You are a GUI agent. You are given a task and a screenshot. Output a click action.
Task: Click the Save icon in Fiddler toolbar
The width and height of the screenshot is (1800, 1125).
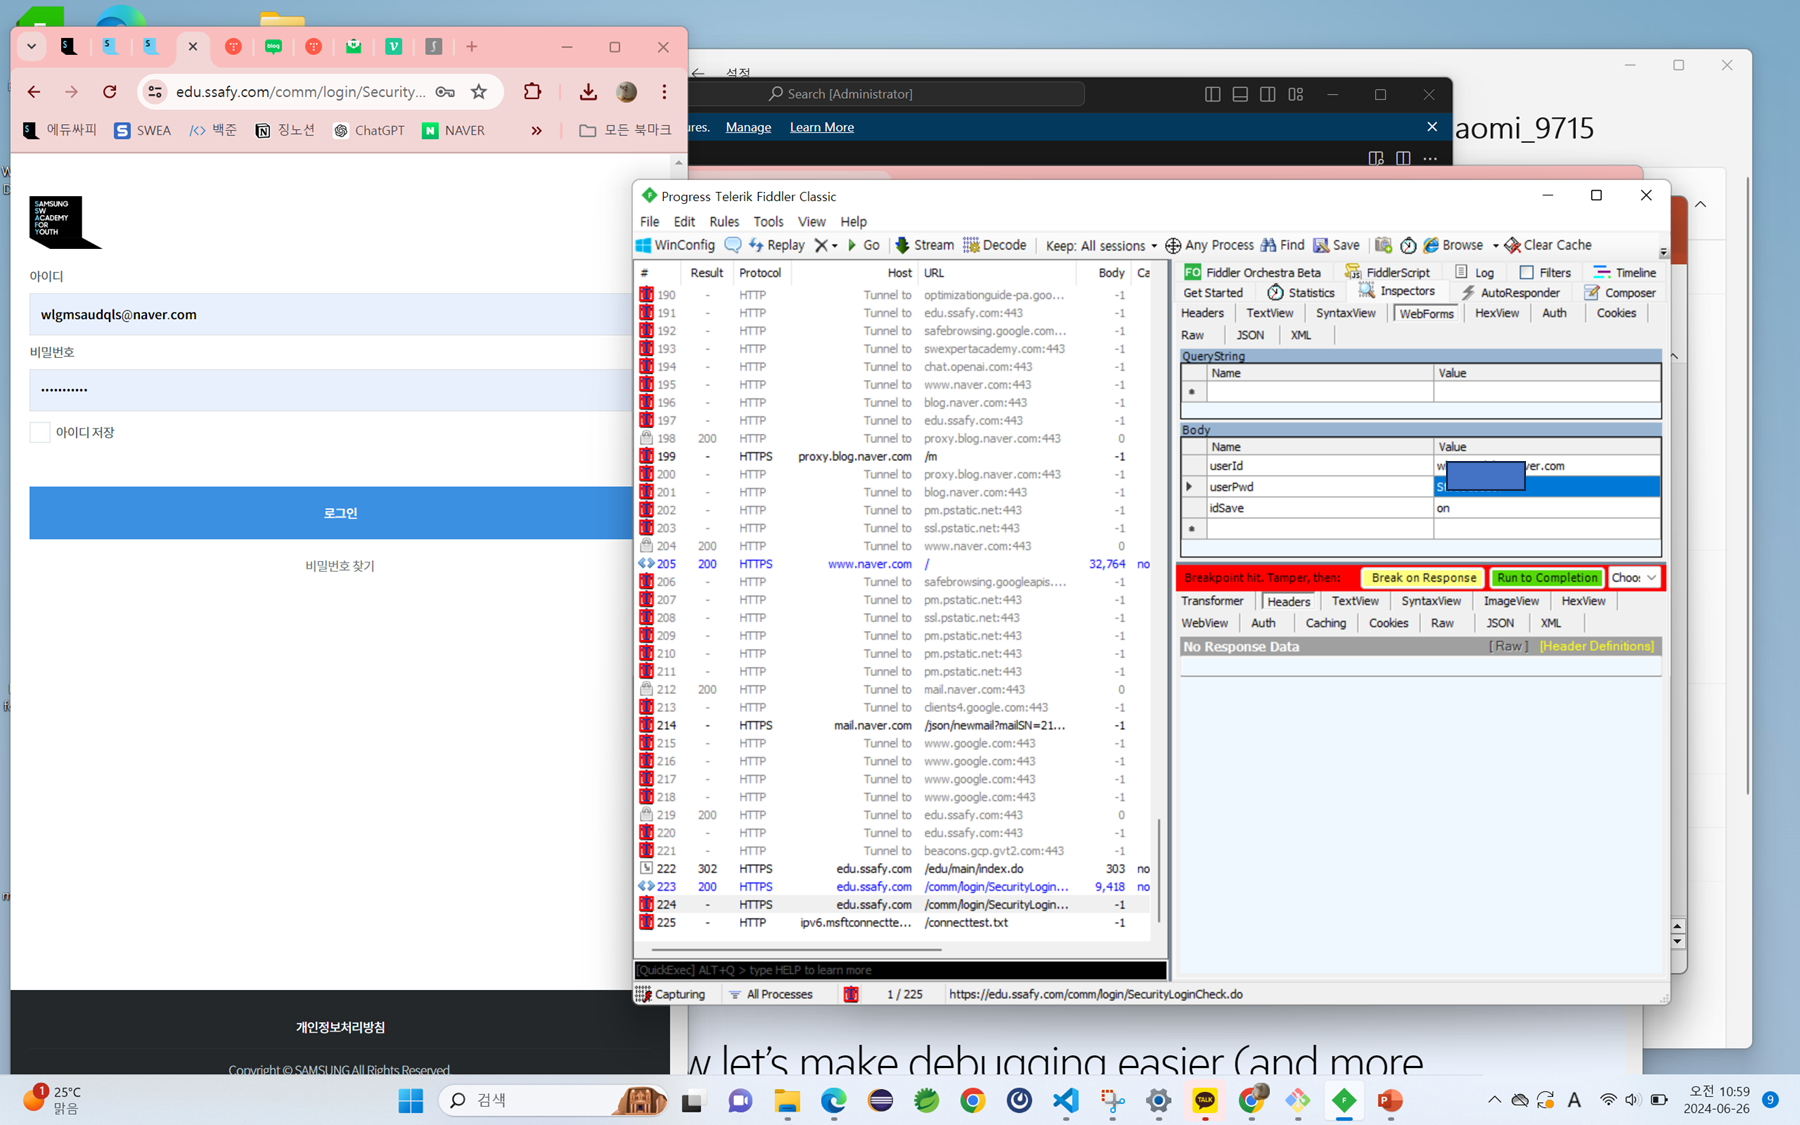coord(1336,245)
